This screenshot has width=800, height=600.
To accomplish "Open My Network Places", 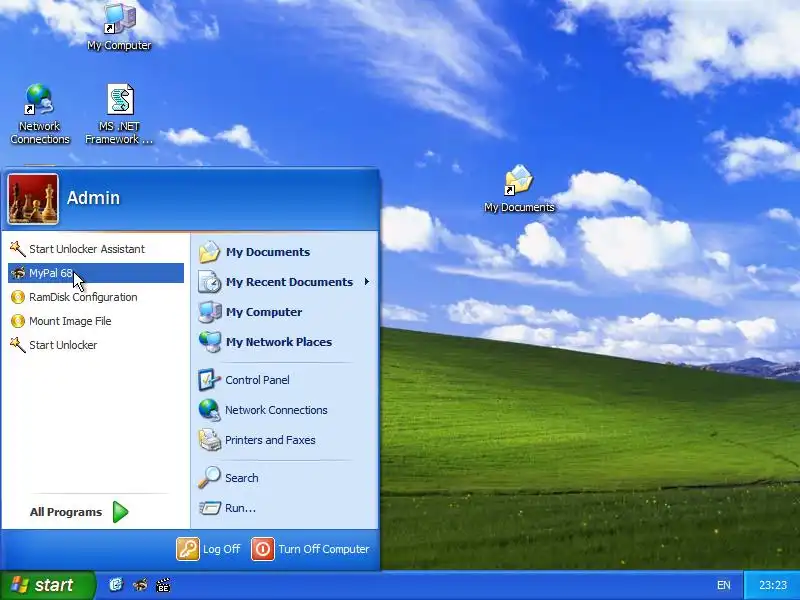I will [x=284, y=342].
